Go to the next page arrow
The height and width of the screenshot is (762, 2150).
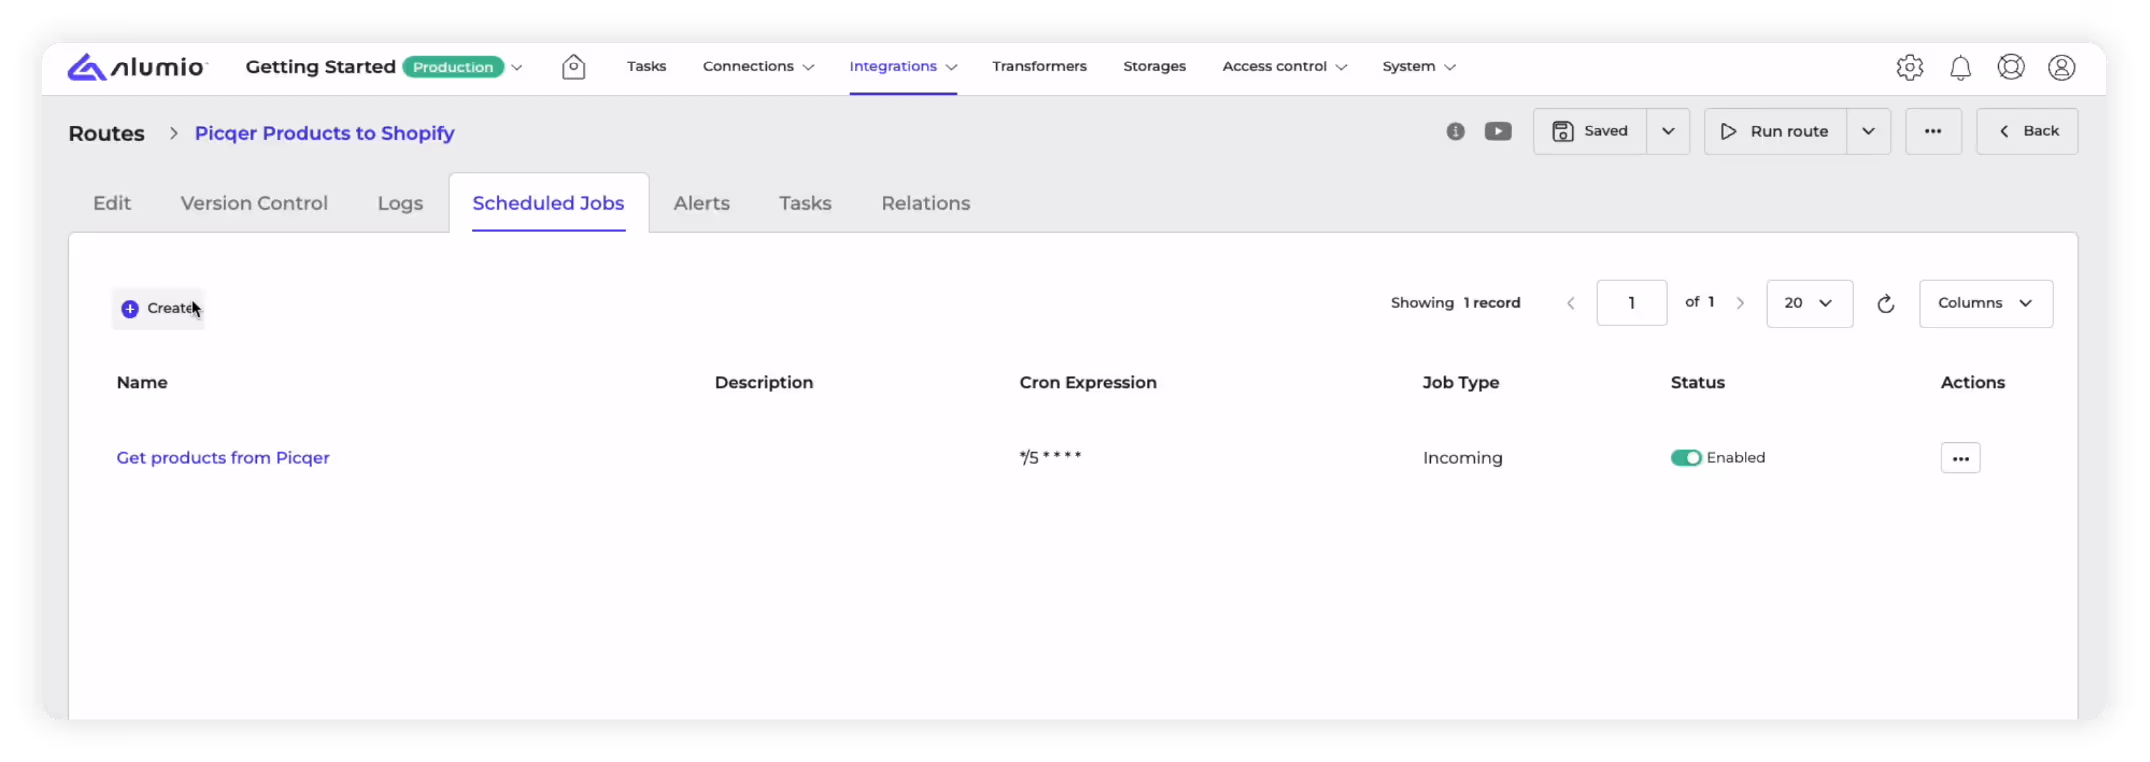pos(1740,303)
